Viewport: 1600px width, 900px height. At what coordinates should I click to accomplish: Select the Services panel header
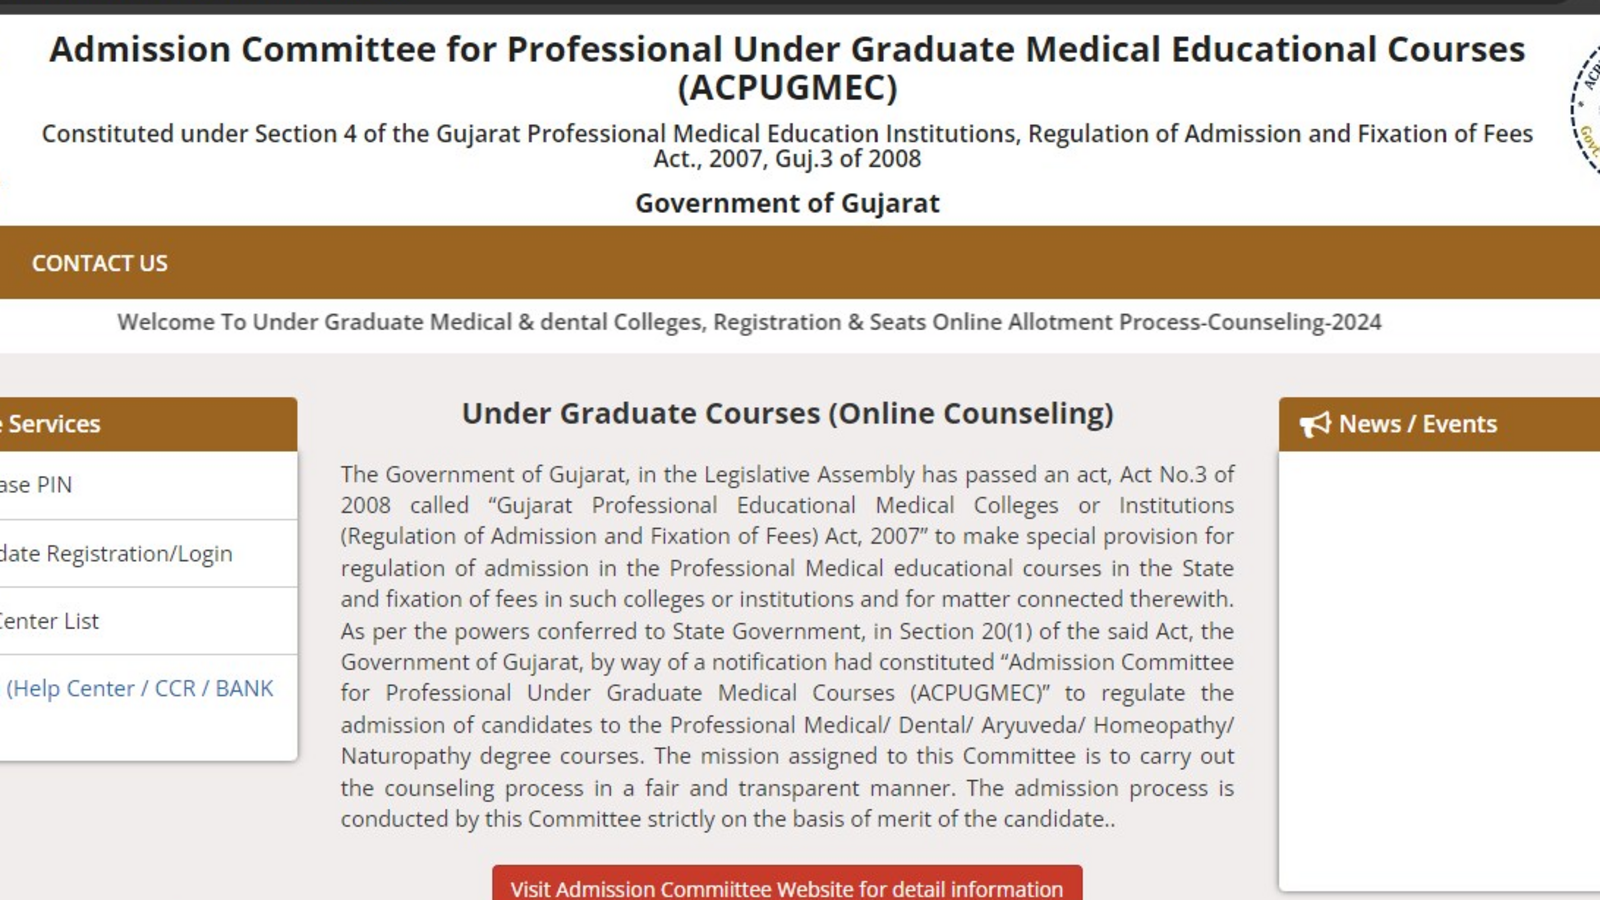pyautogui.click(x=148, y=424)
